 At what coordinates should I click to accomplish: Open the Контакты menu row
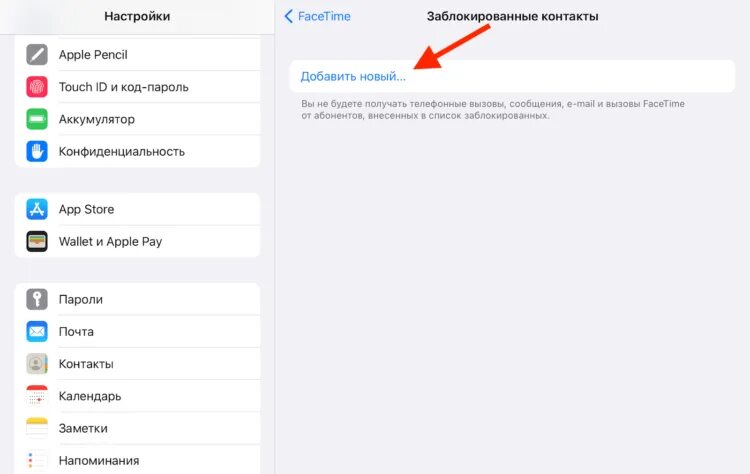[x=138, y=364]
